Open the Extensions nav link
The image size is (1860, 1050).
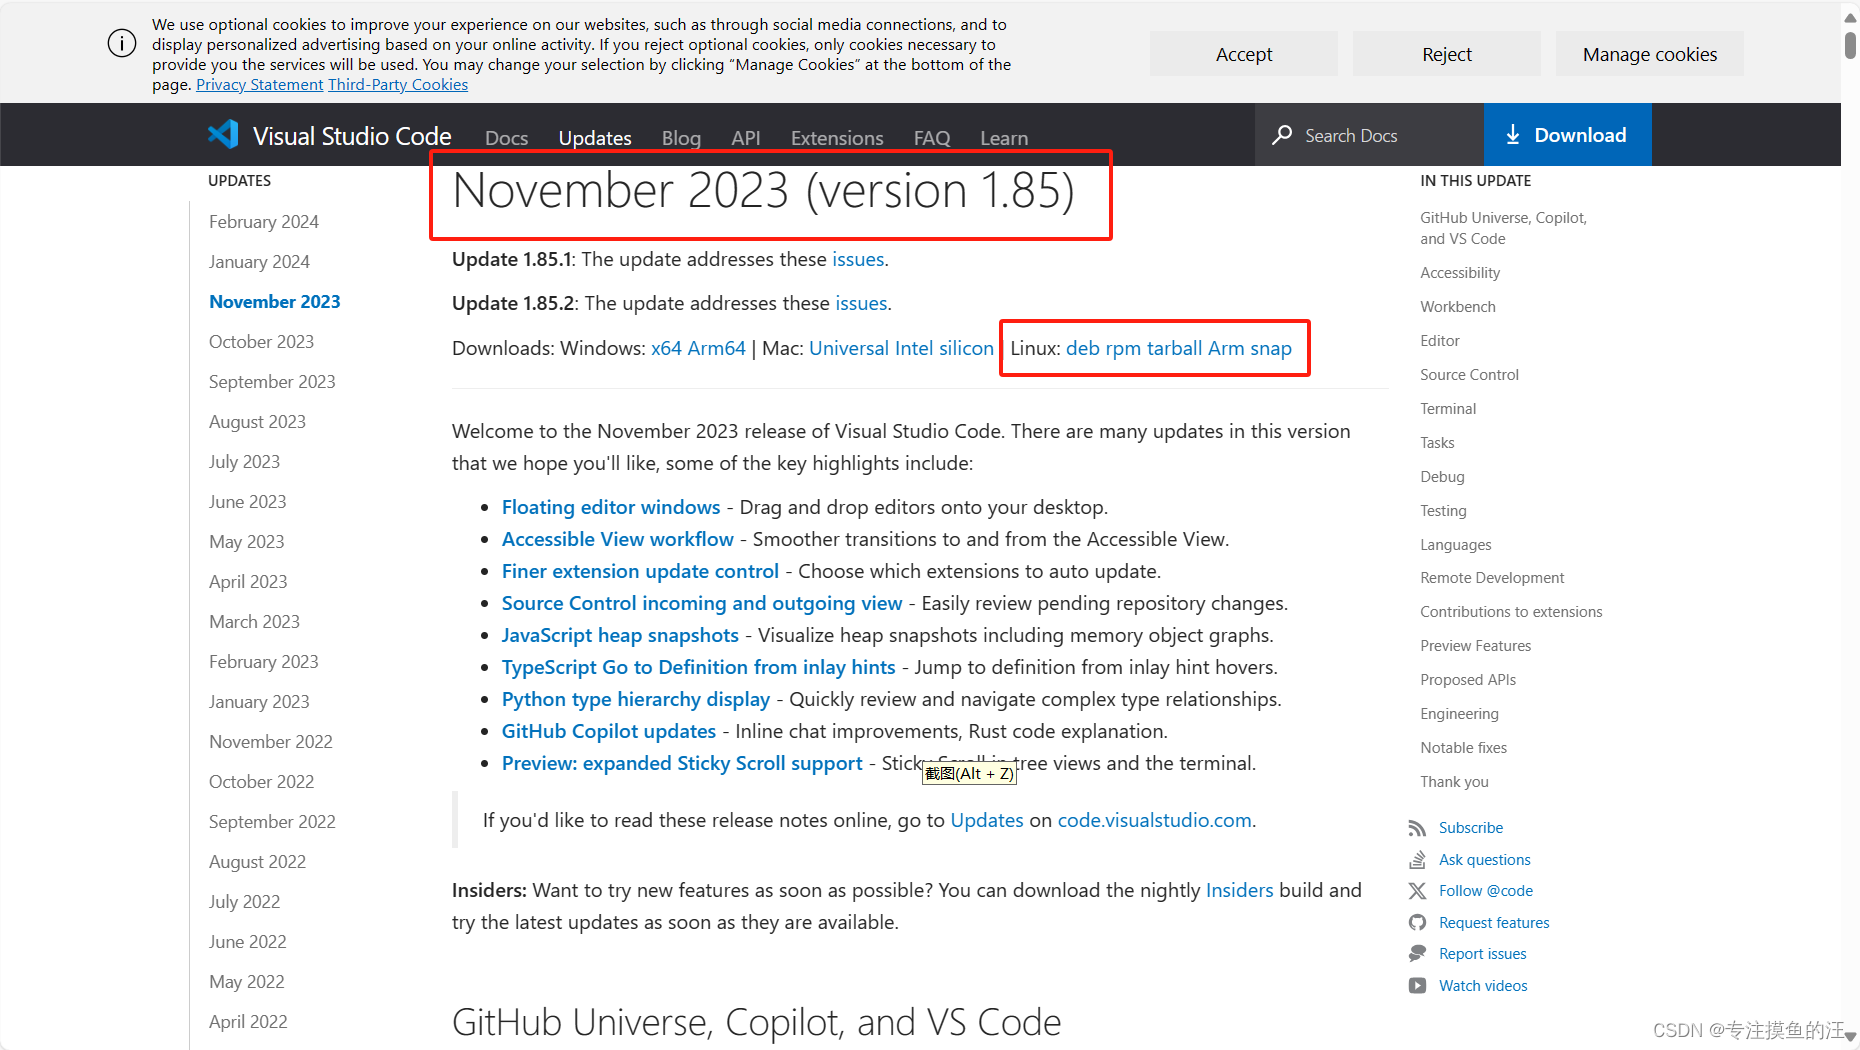point(837,138)
